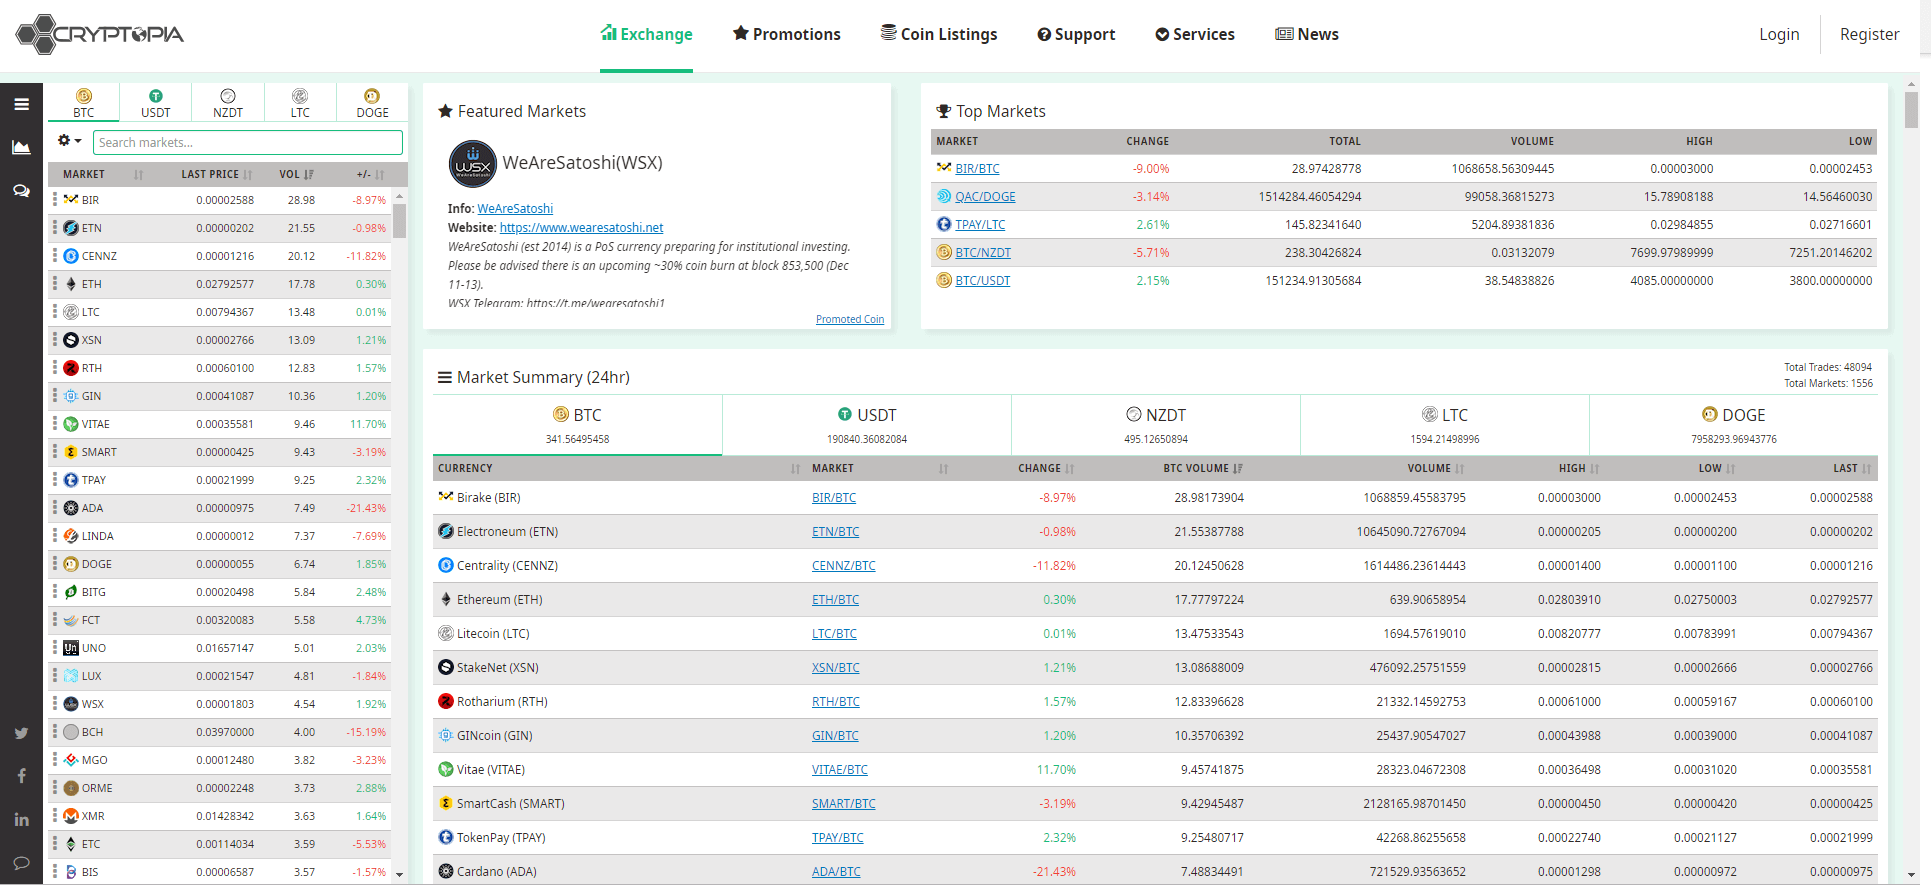
Task: Switch Market Summary to NZDT tab
Action: (x=1156, y=425)
